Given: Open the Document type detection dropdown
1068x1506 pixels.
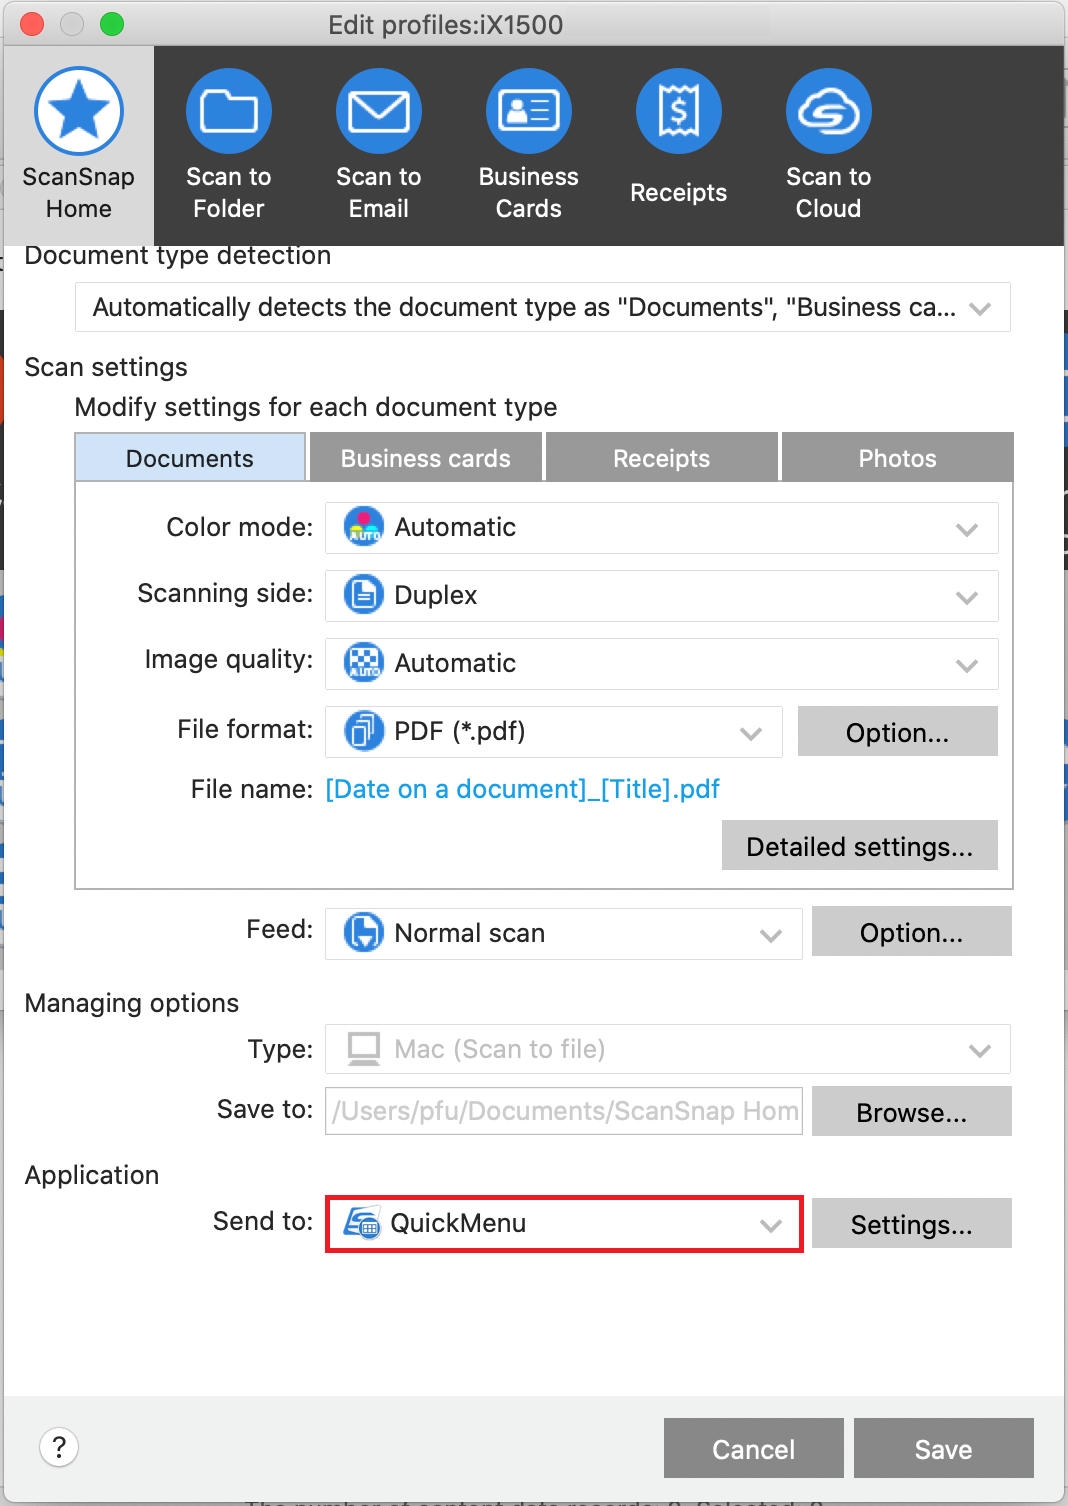Looking at the screenshot, I should (x=543, y=307).
